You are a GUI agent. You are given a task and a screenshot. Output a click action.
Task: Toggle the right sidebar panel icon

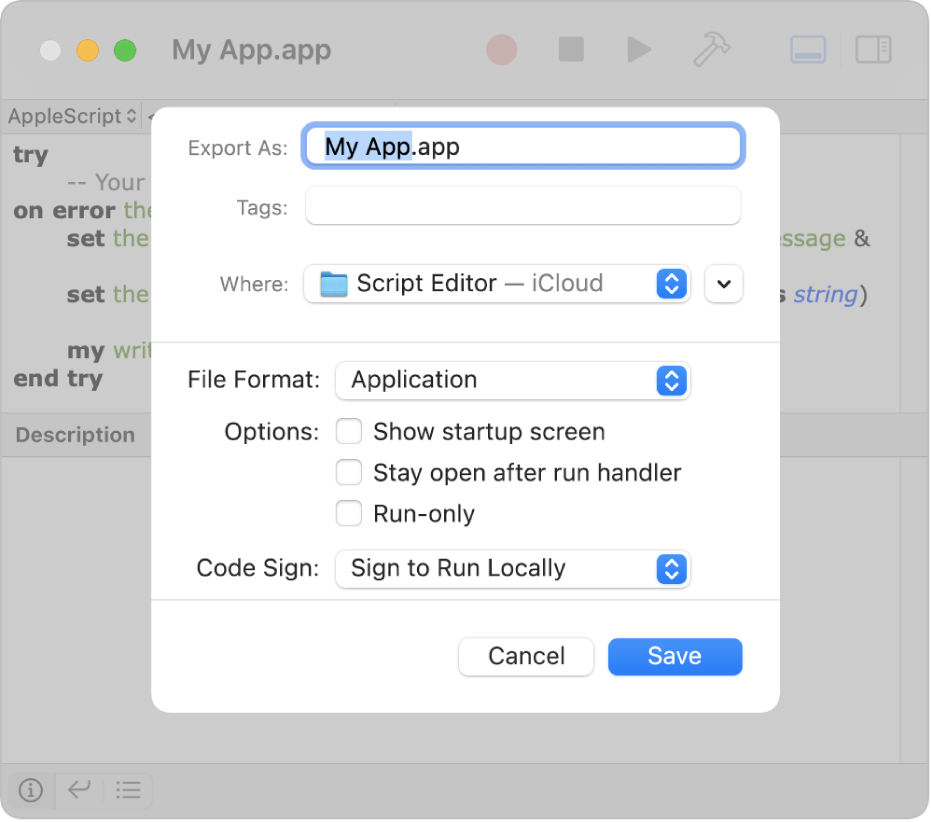tap(873, 49)
